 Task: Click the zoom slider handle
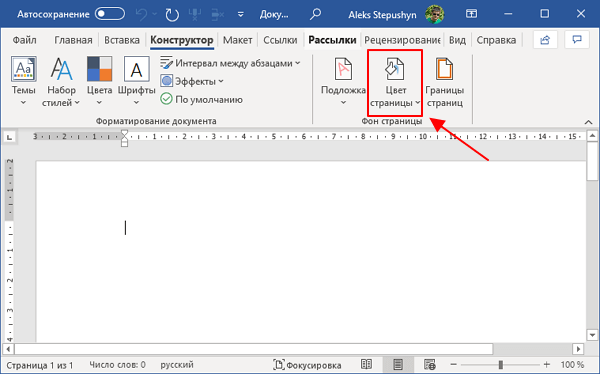point(501,365)
